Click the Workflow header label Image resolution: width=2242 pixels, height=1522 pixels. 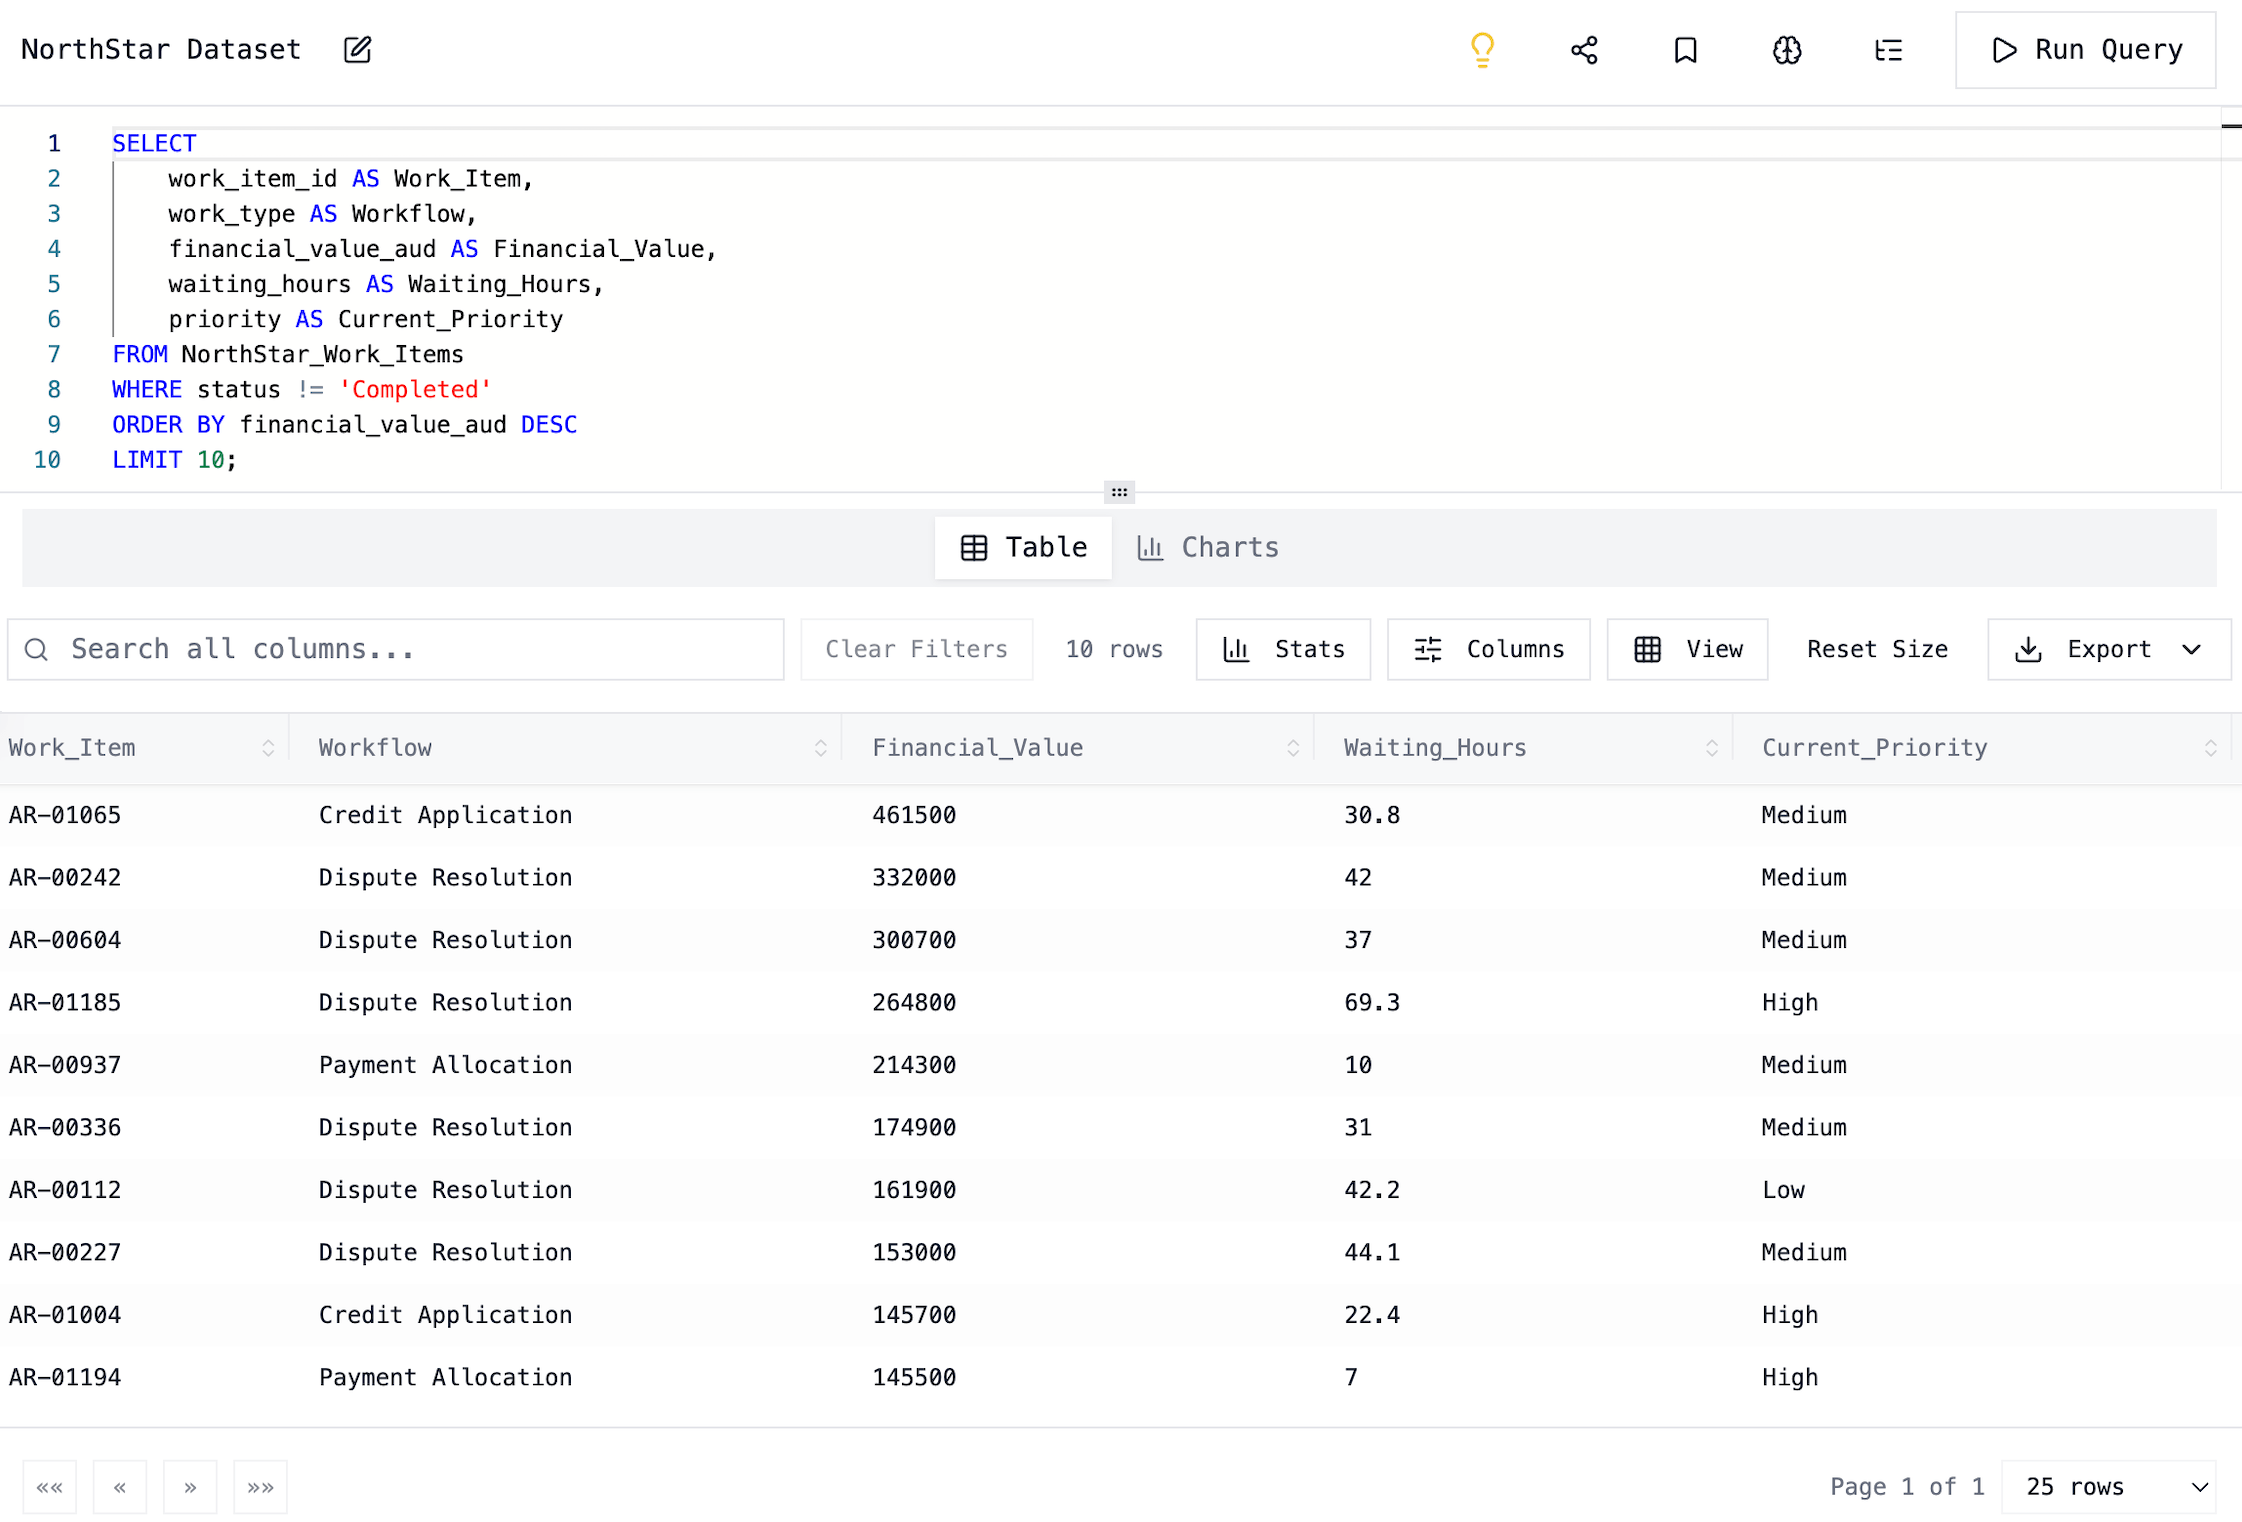tap(375, 748)
